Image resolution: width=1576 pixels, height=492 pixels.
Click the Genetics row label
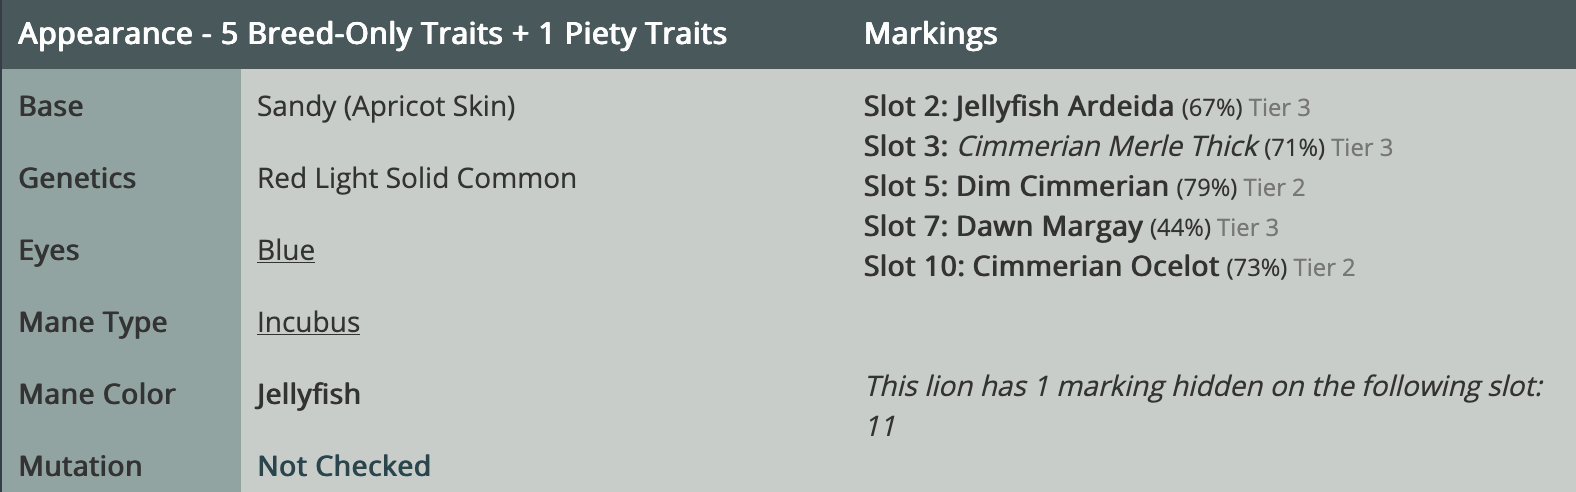click(77, 178)
